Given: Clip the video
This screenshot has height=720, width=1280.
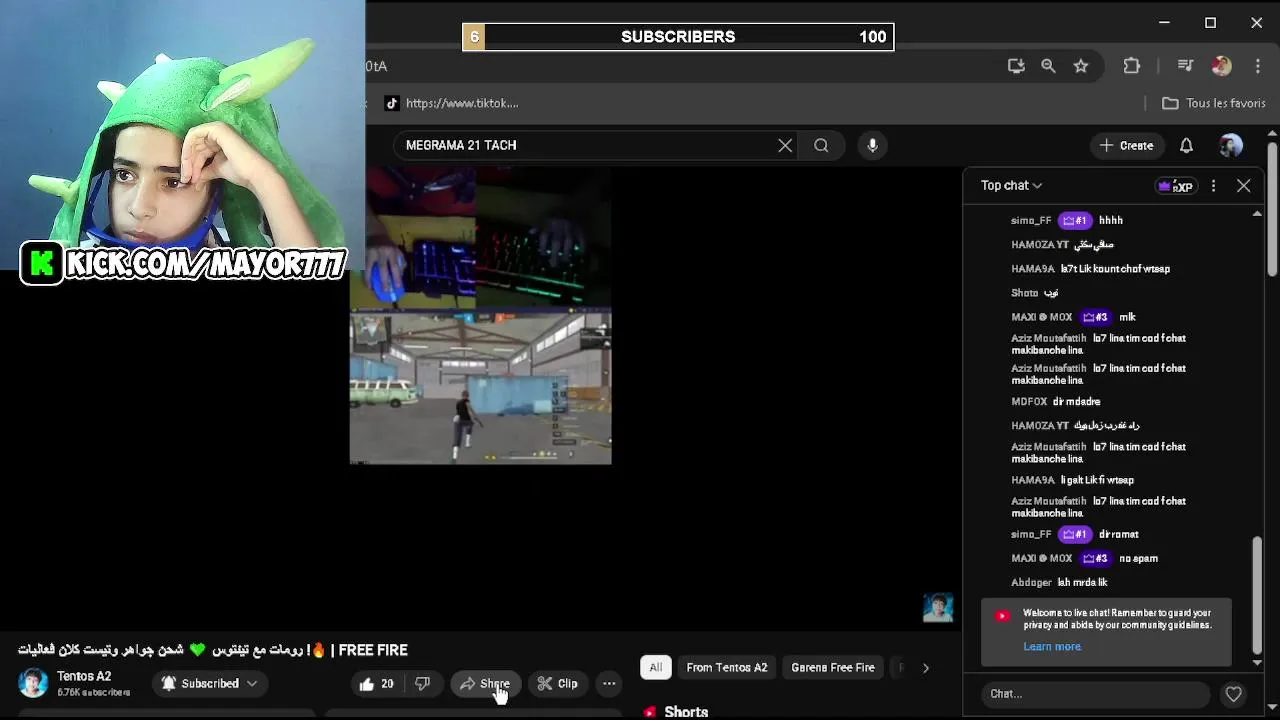Looking at the screenshot, I should tap(557, 684).
